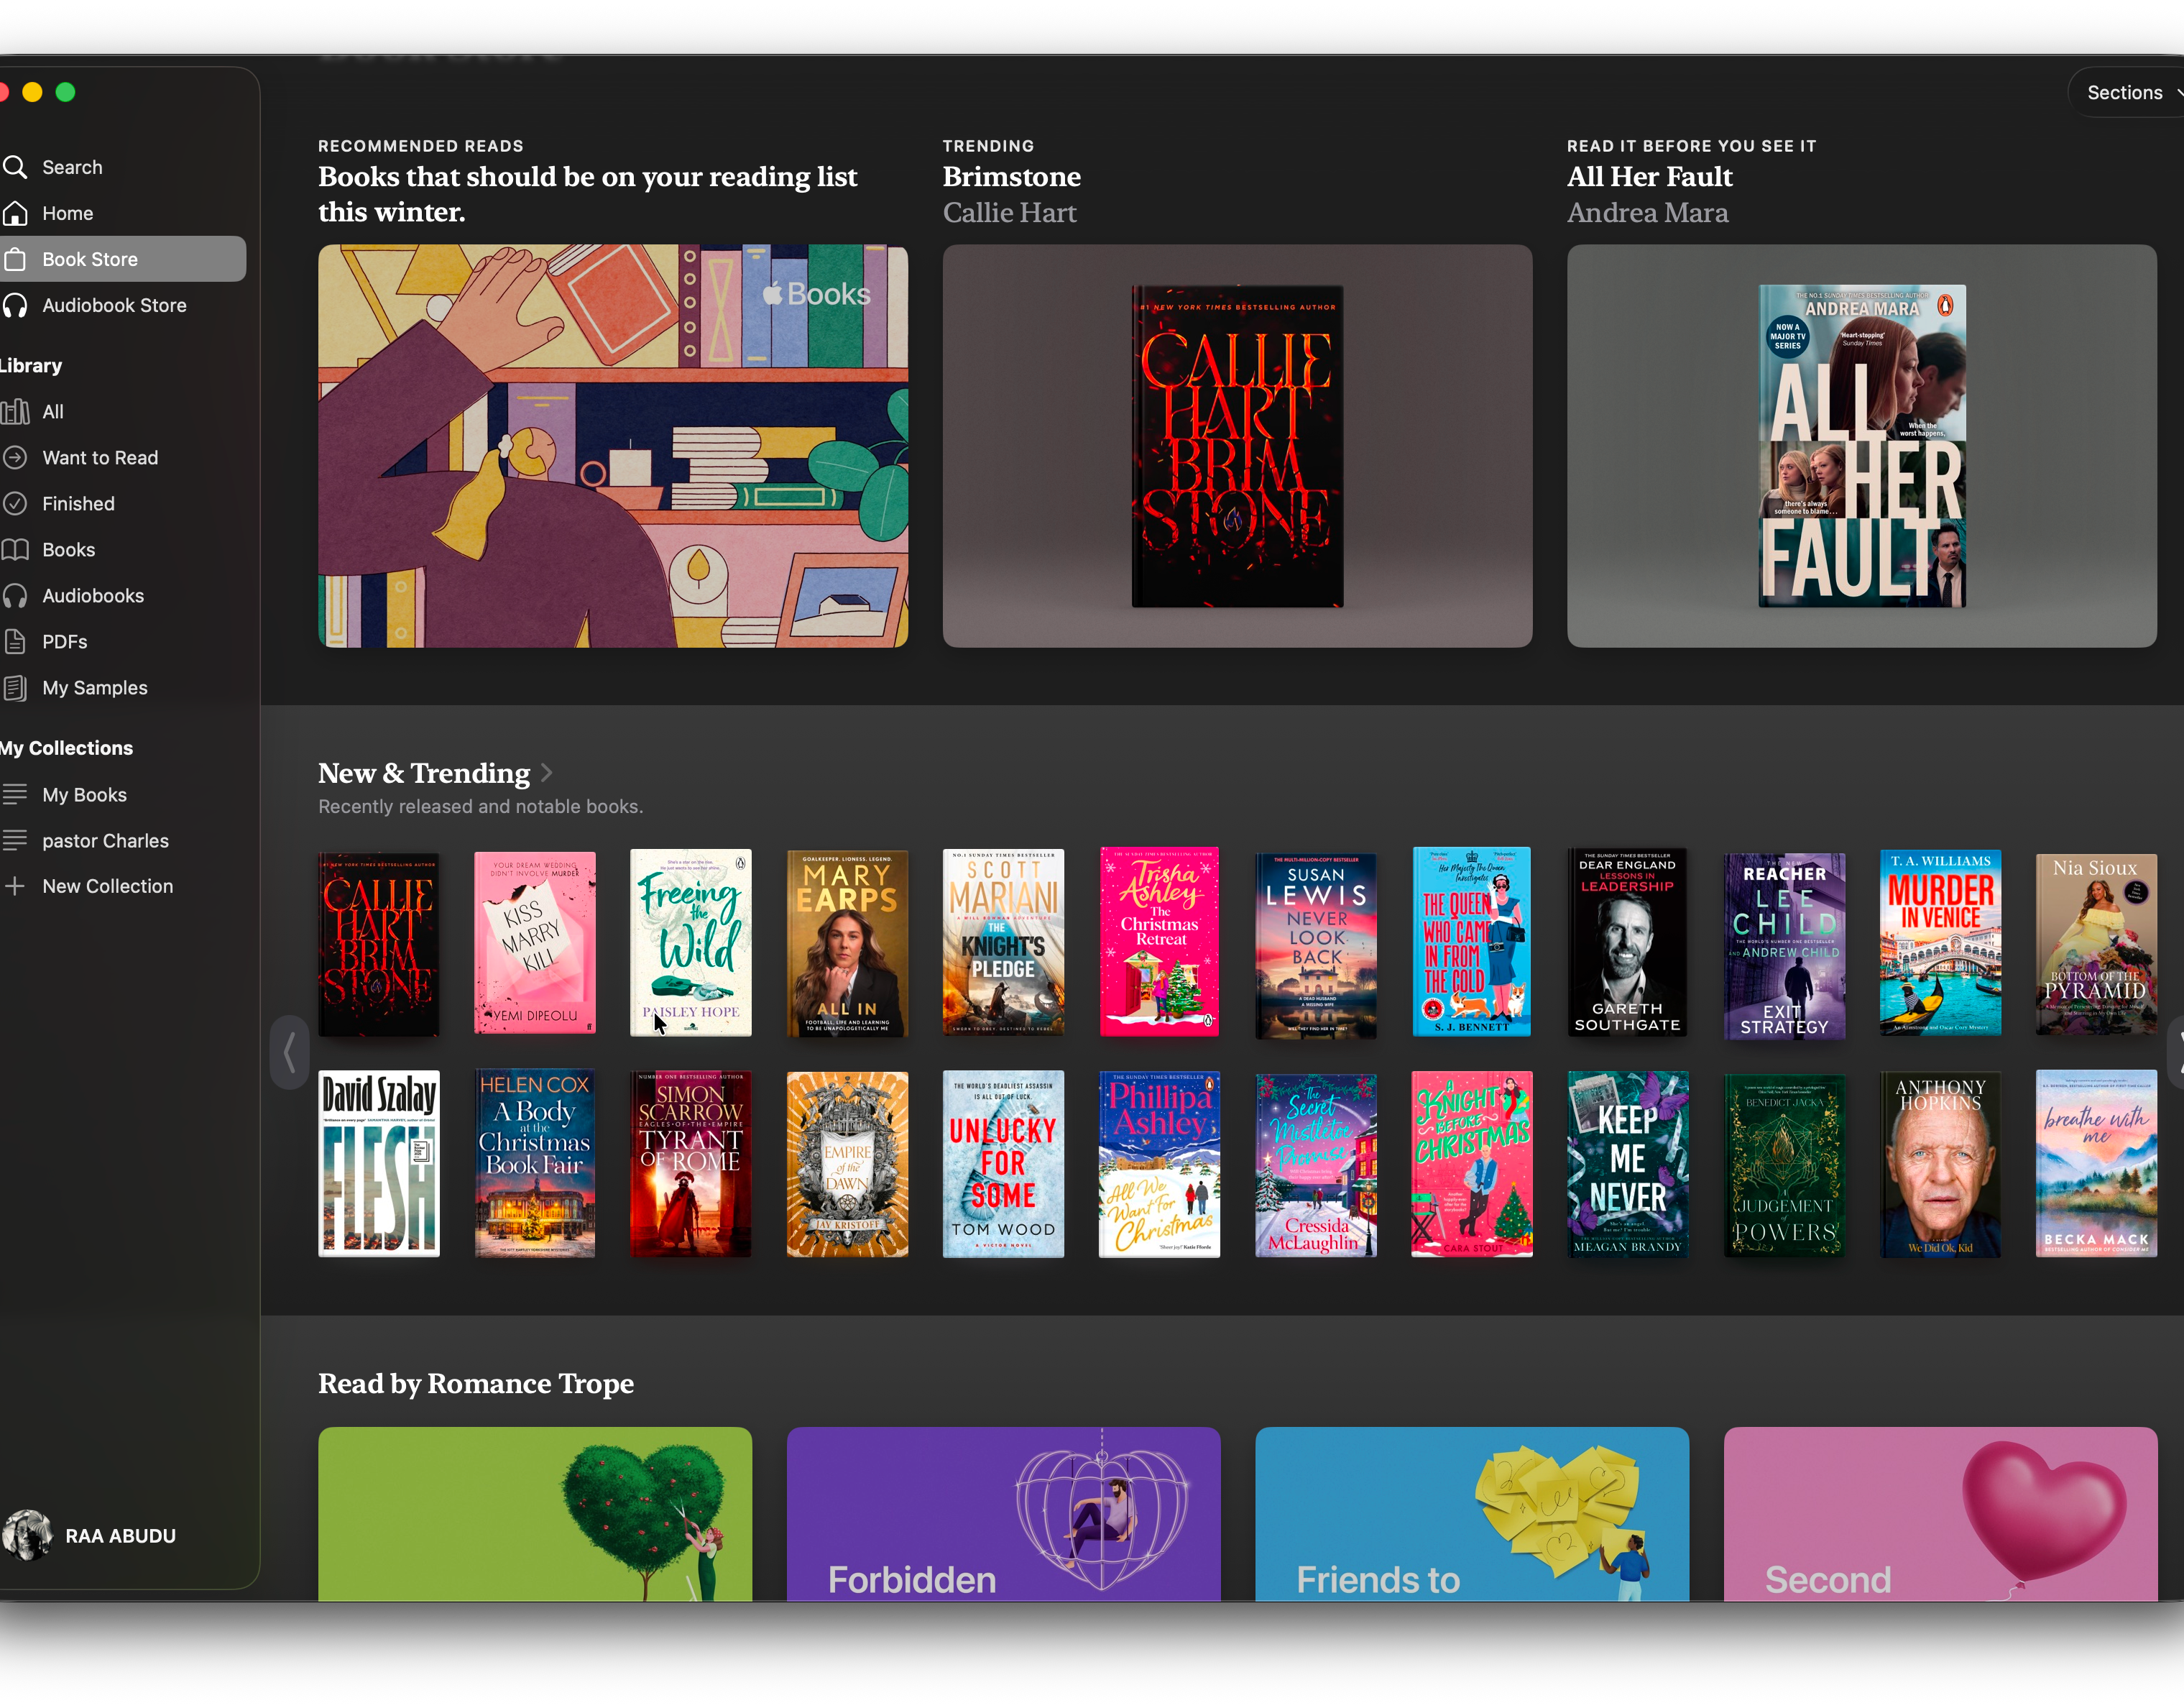Click the My Samples page icon
Image resolution: width=2184 pixels, height=1708 pixels.
pyautogui.click(x=15, y=688)
